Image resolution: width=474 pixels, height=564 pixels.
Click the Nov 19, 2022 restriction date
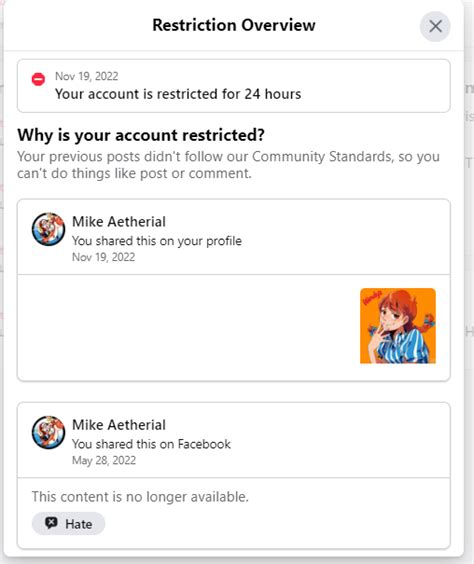[x=86, y=76]
